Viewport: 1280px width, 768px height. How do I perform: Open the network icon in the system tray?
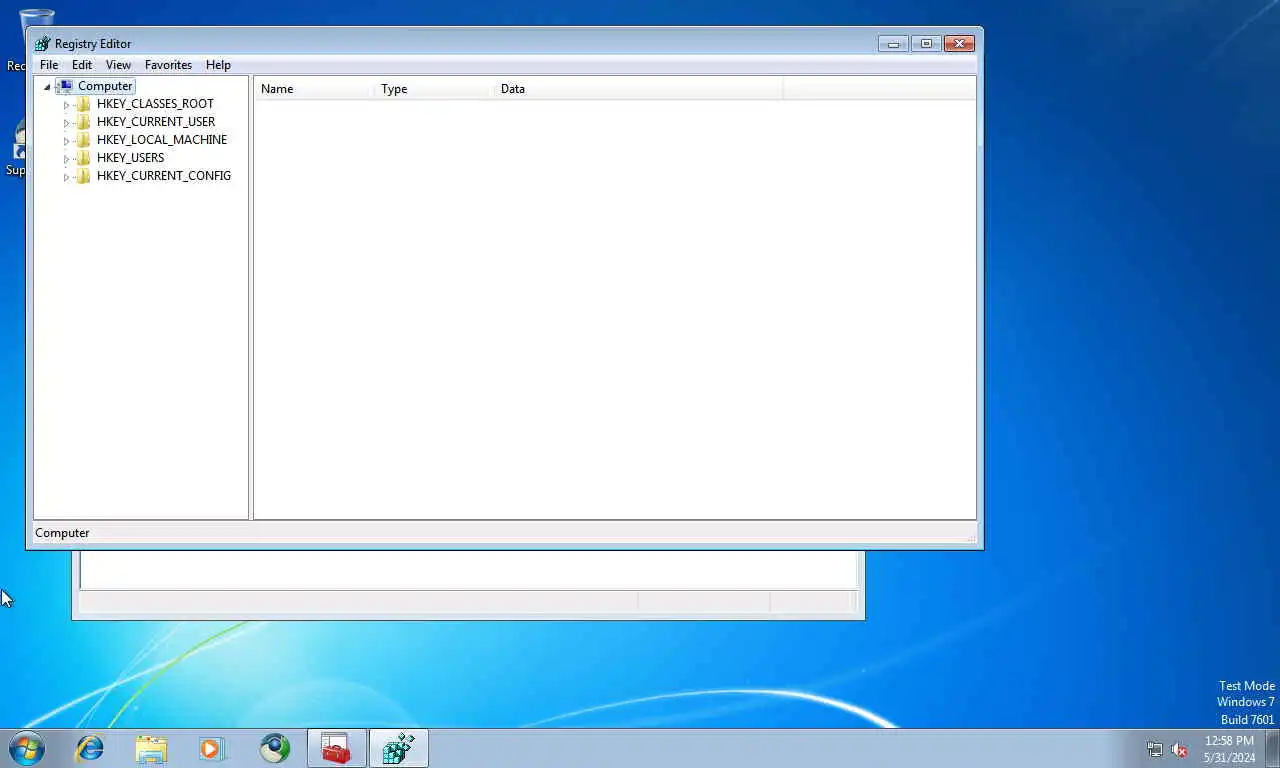click(1155, 749)
